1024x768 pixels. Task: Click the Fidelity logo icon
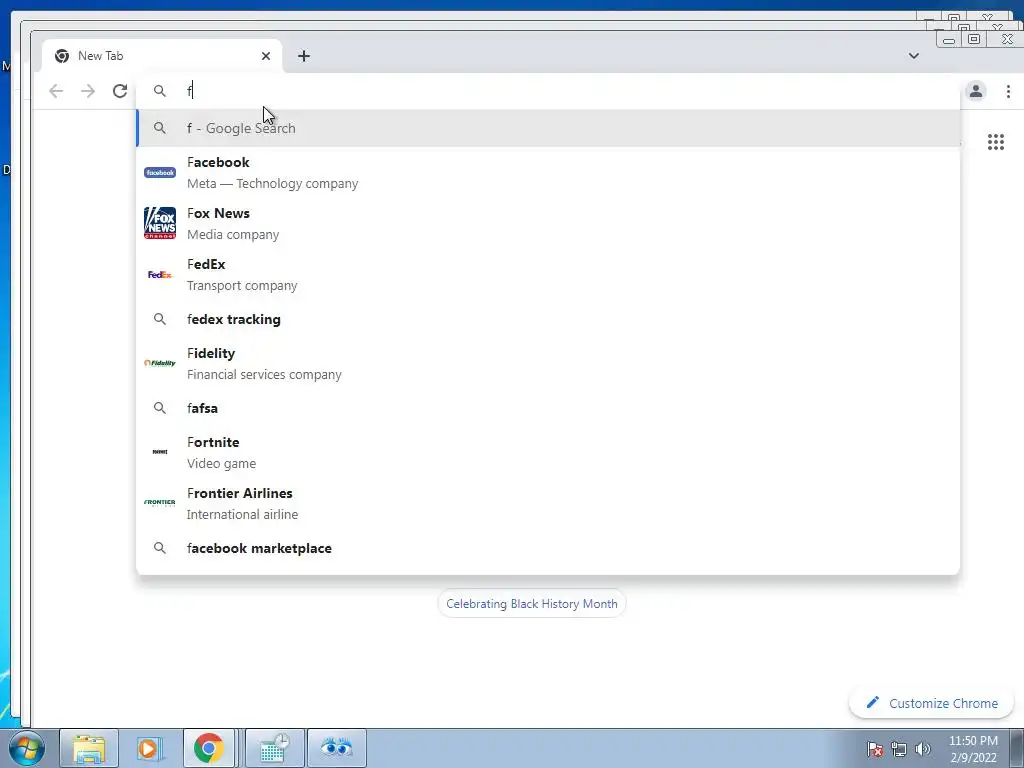coord(160,363)
